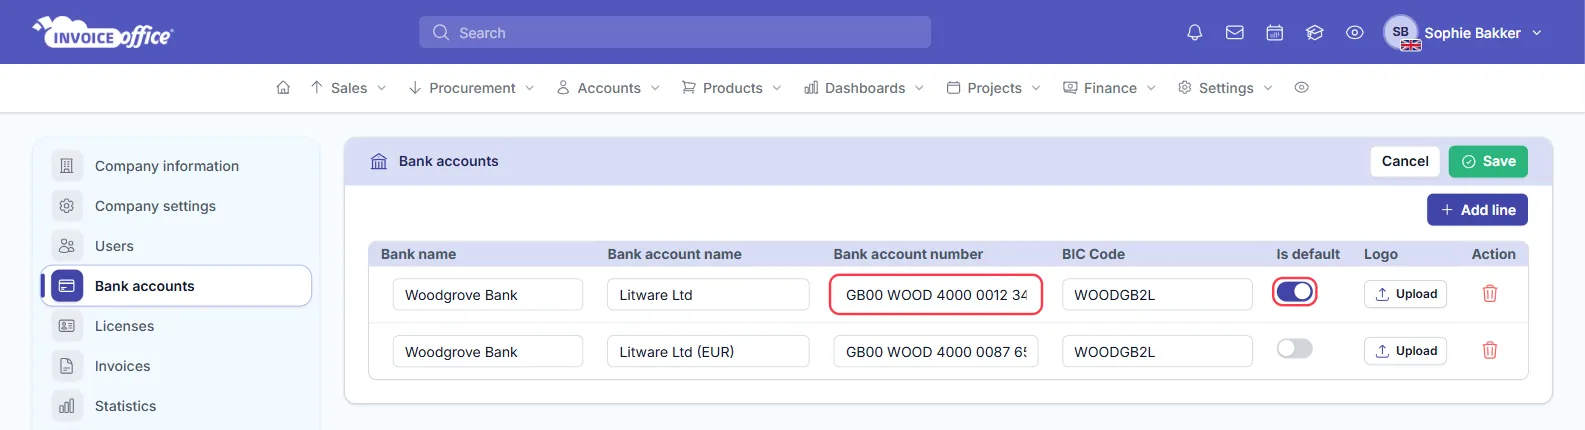Expand the Sales menu
1585x430 pixels.
pos(348,88)
